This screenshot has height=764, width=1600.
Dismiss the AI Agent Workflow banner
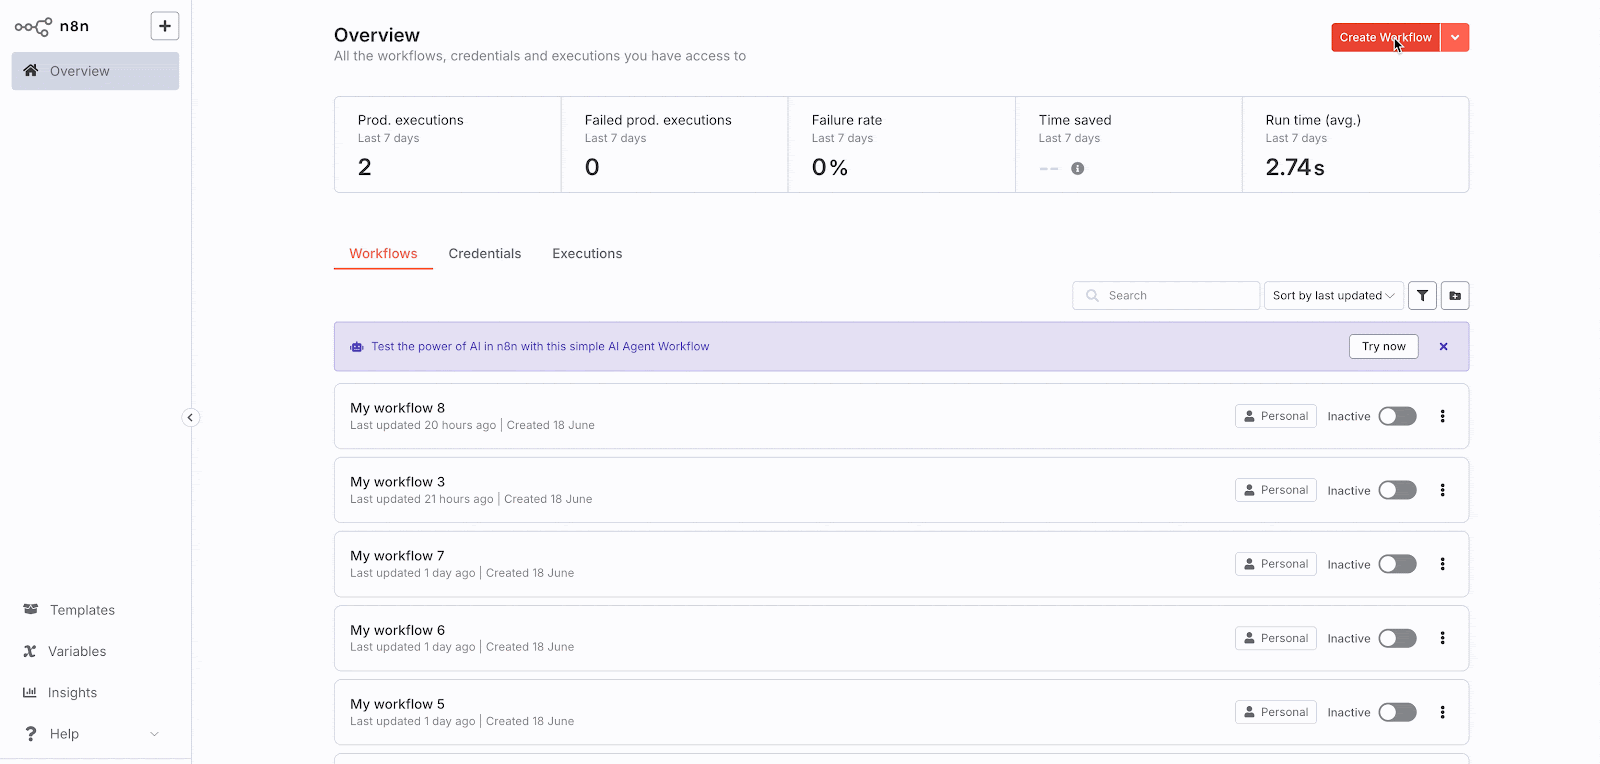pyautogui.click(x=1443, y=347)
